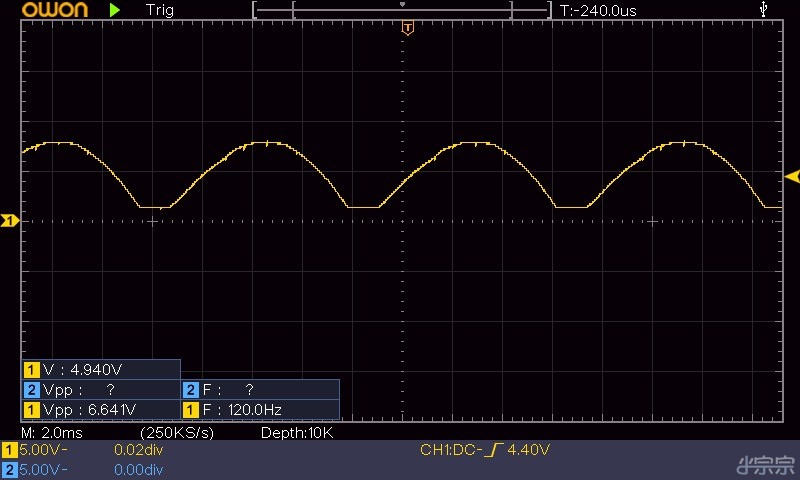Click the 250KS/s sample rate readout

[177, 433]
